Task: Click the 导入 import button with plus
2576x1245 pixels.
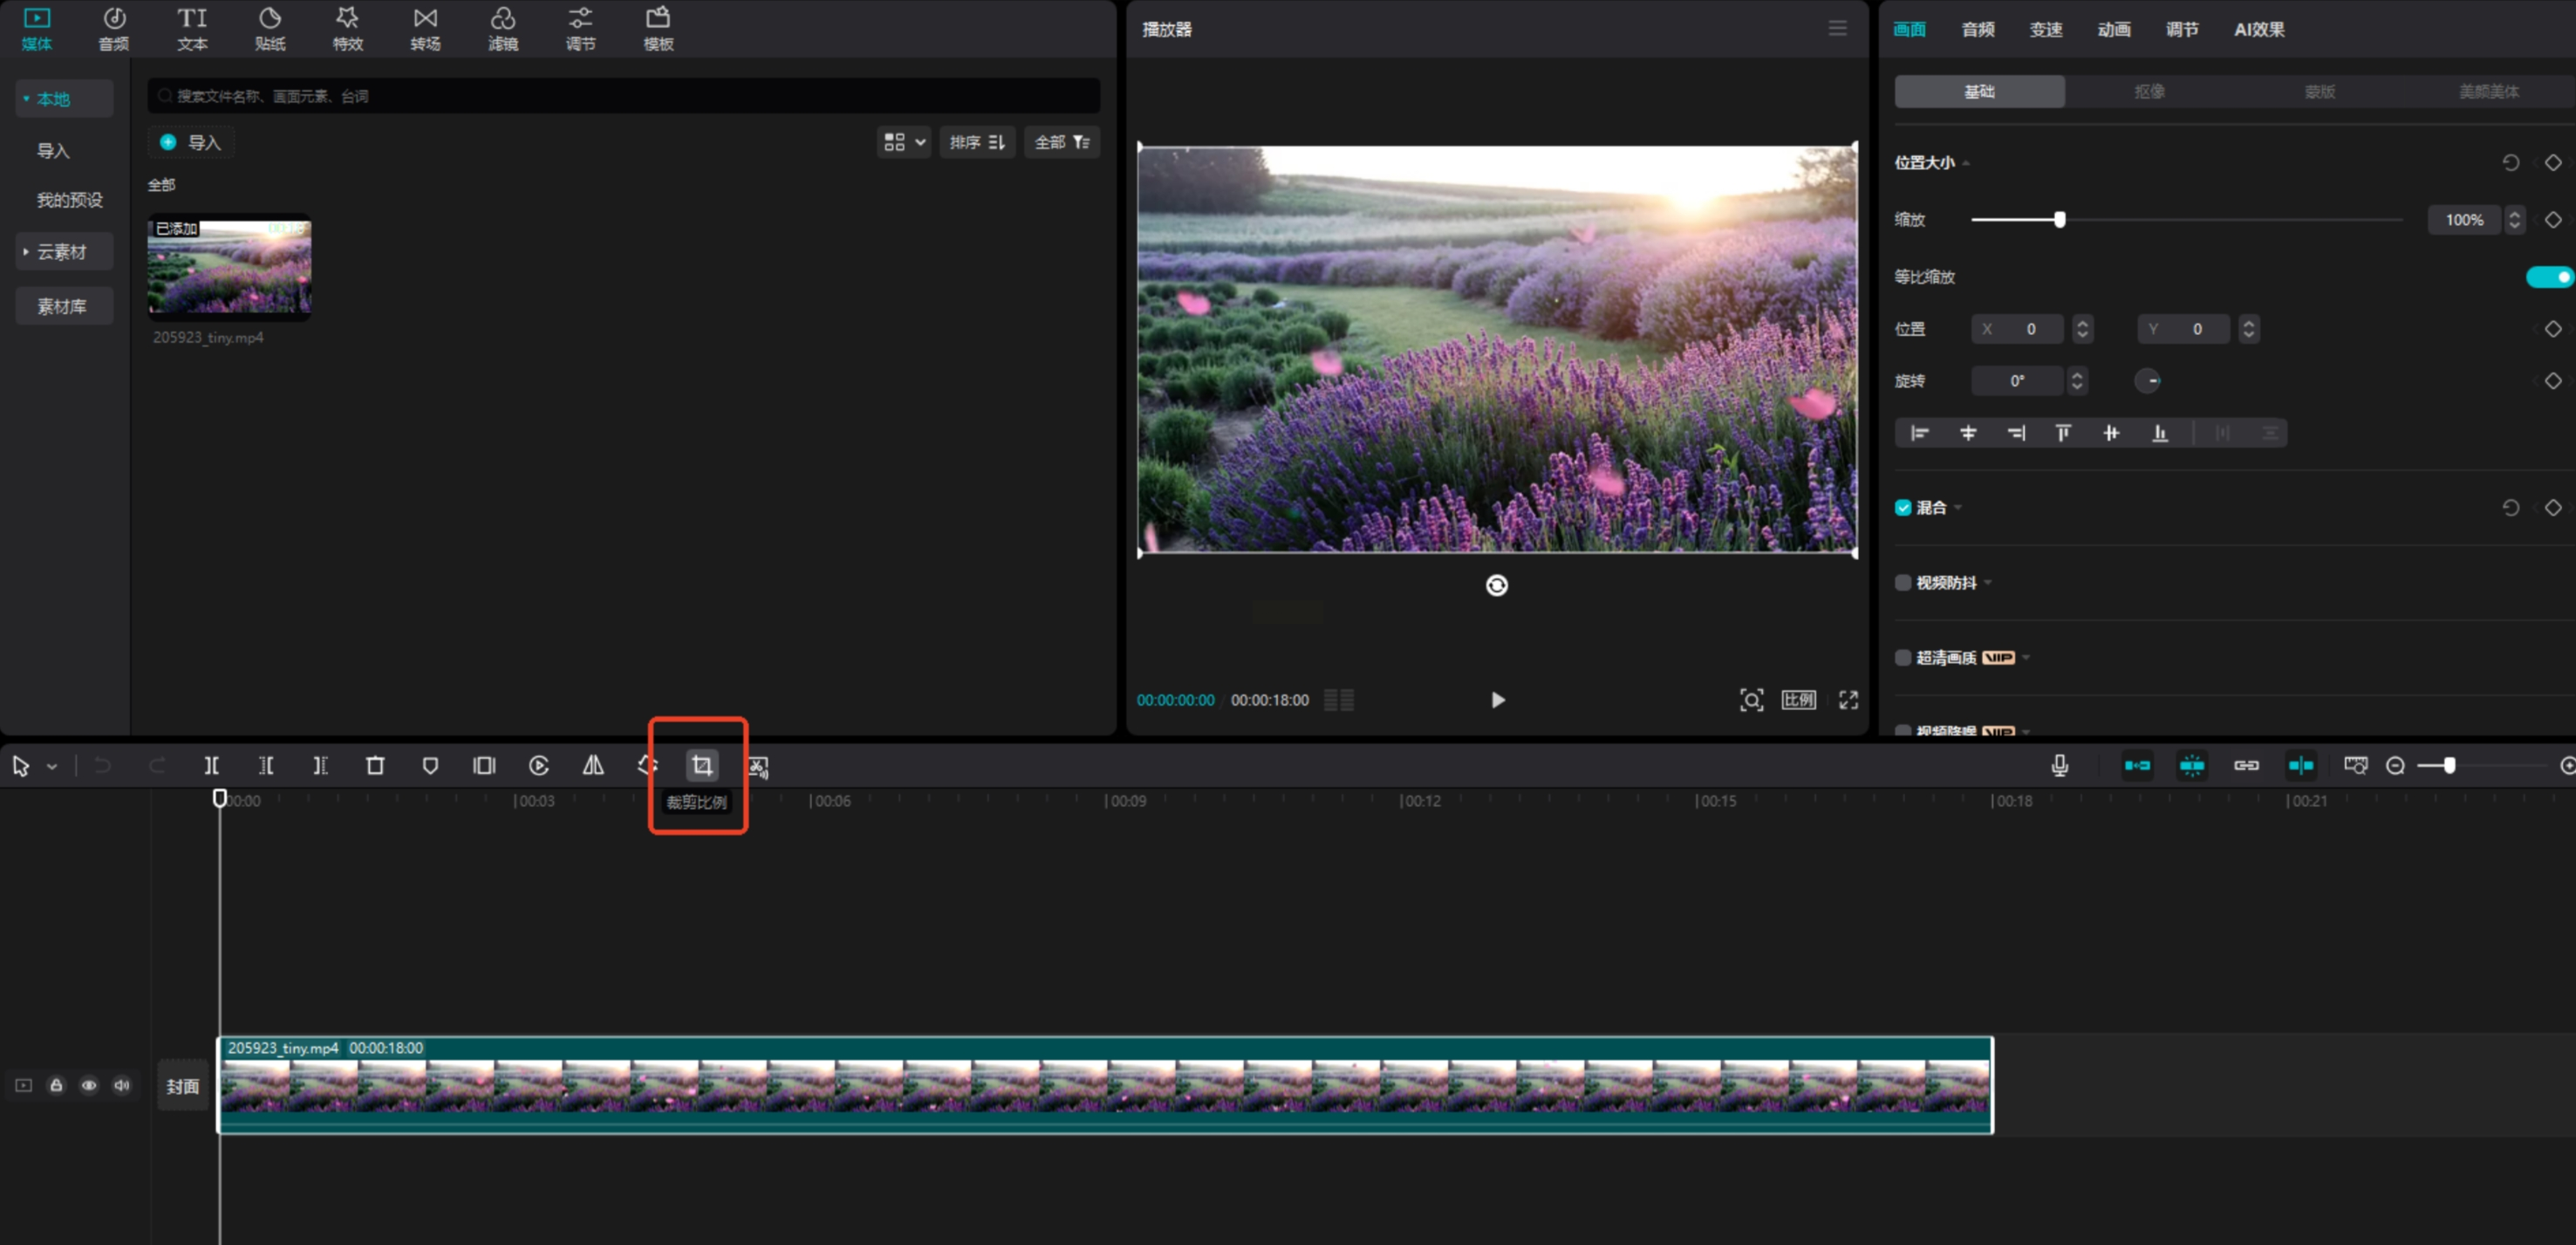Action: point(191,142)
